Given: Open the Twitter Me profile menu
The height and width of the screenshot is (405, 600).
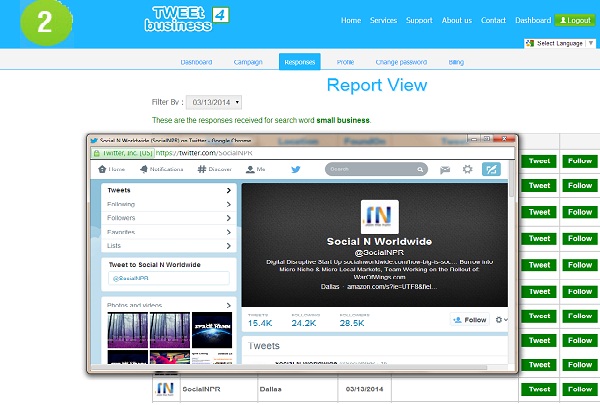Looking at the screenshot, I should pos(255,169).
